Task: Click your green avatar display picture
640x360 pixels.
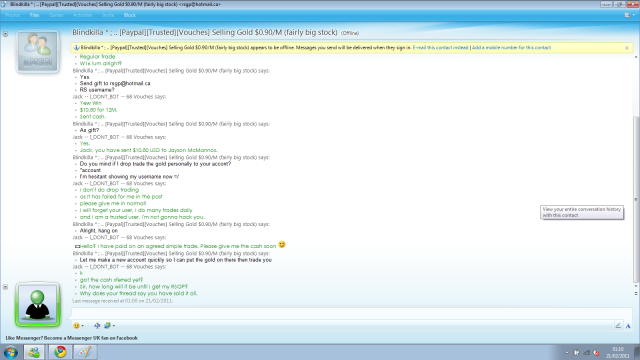Action: click(x=38, y=304)
